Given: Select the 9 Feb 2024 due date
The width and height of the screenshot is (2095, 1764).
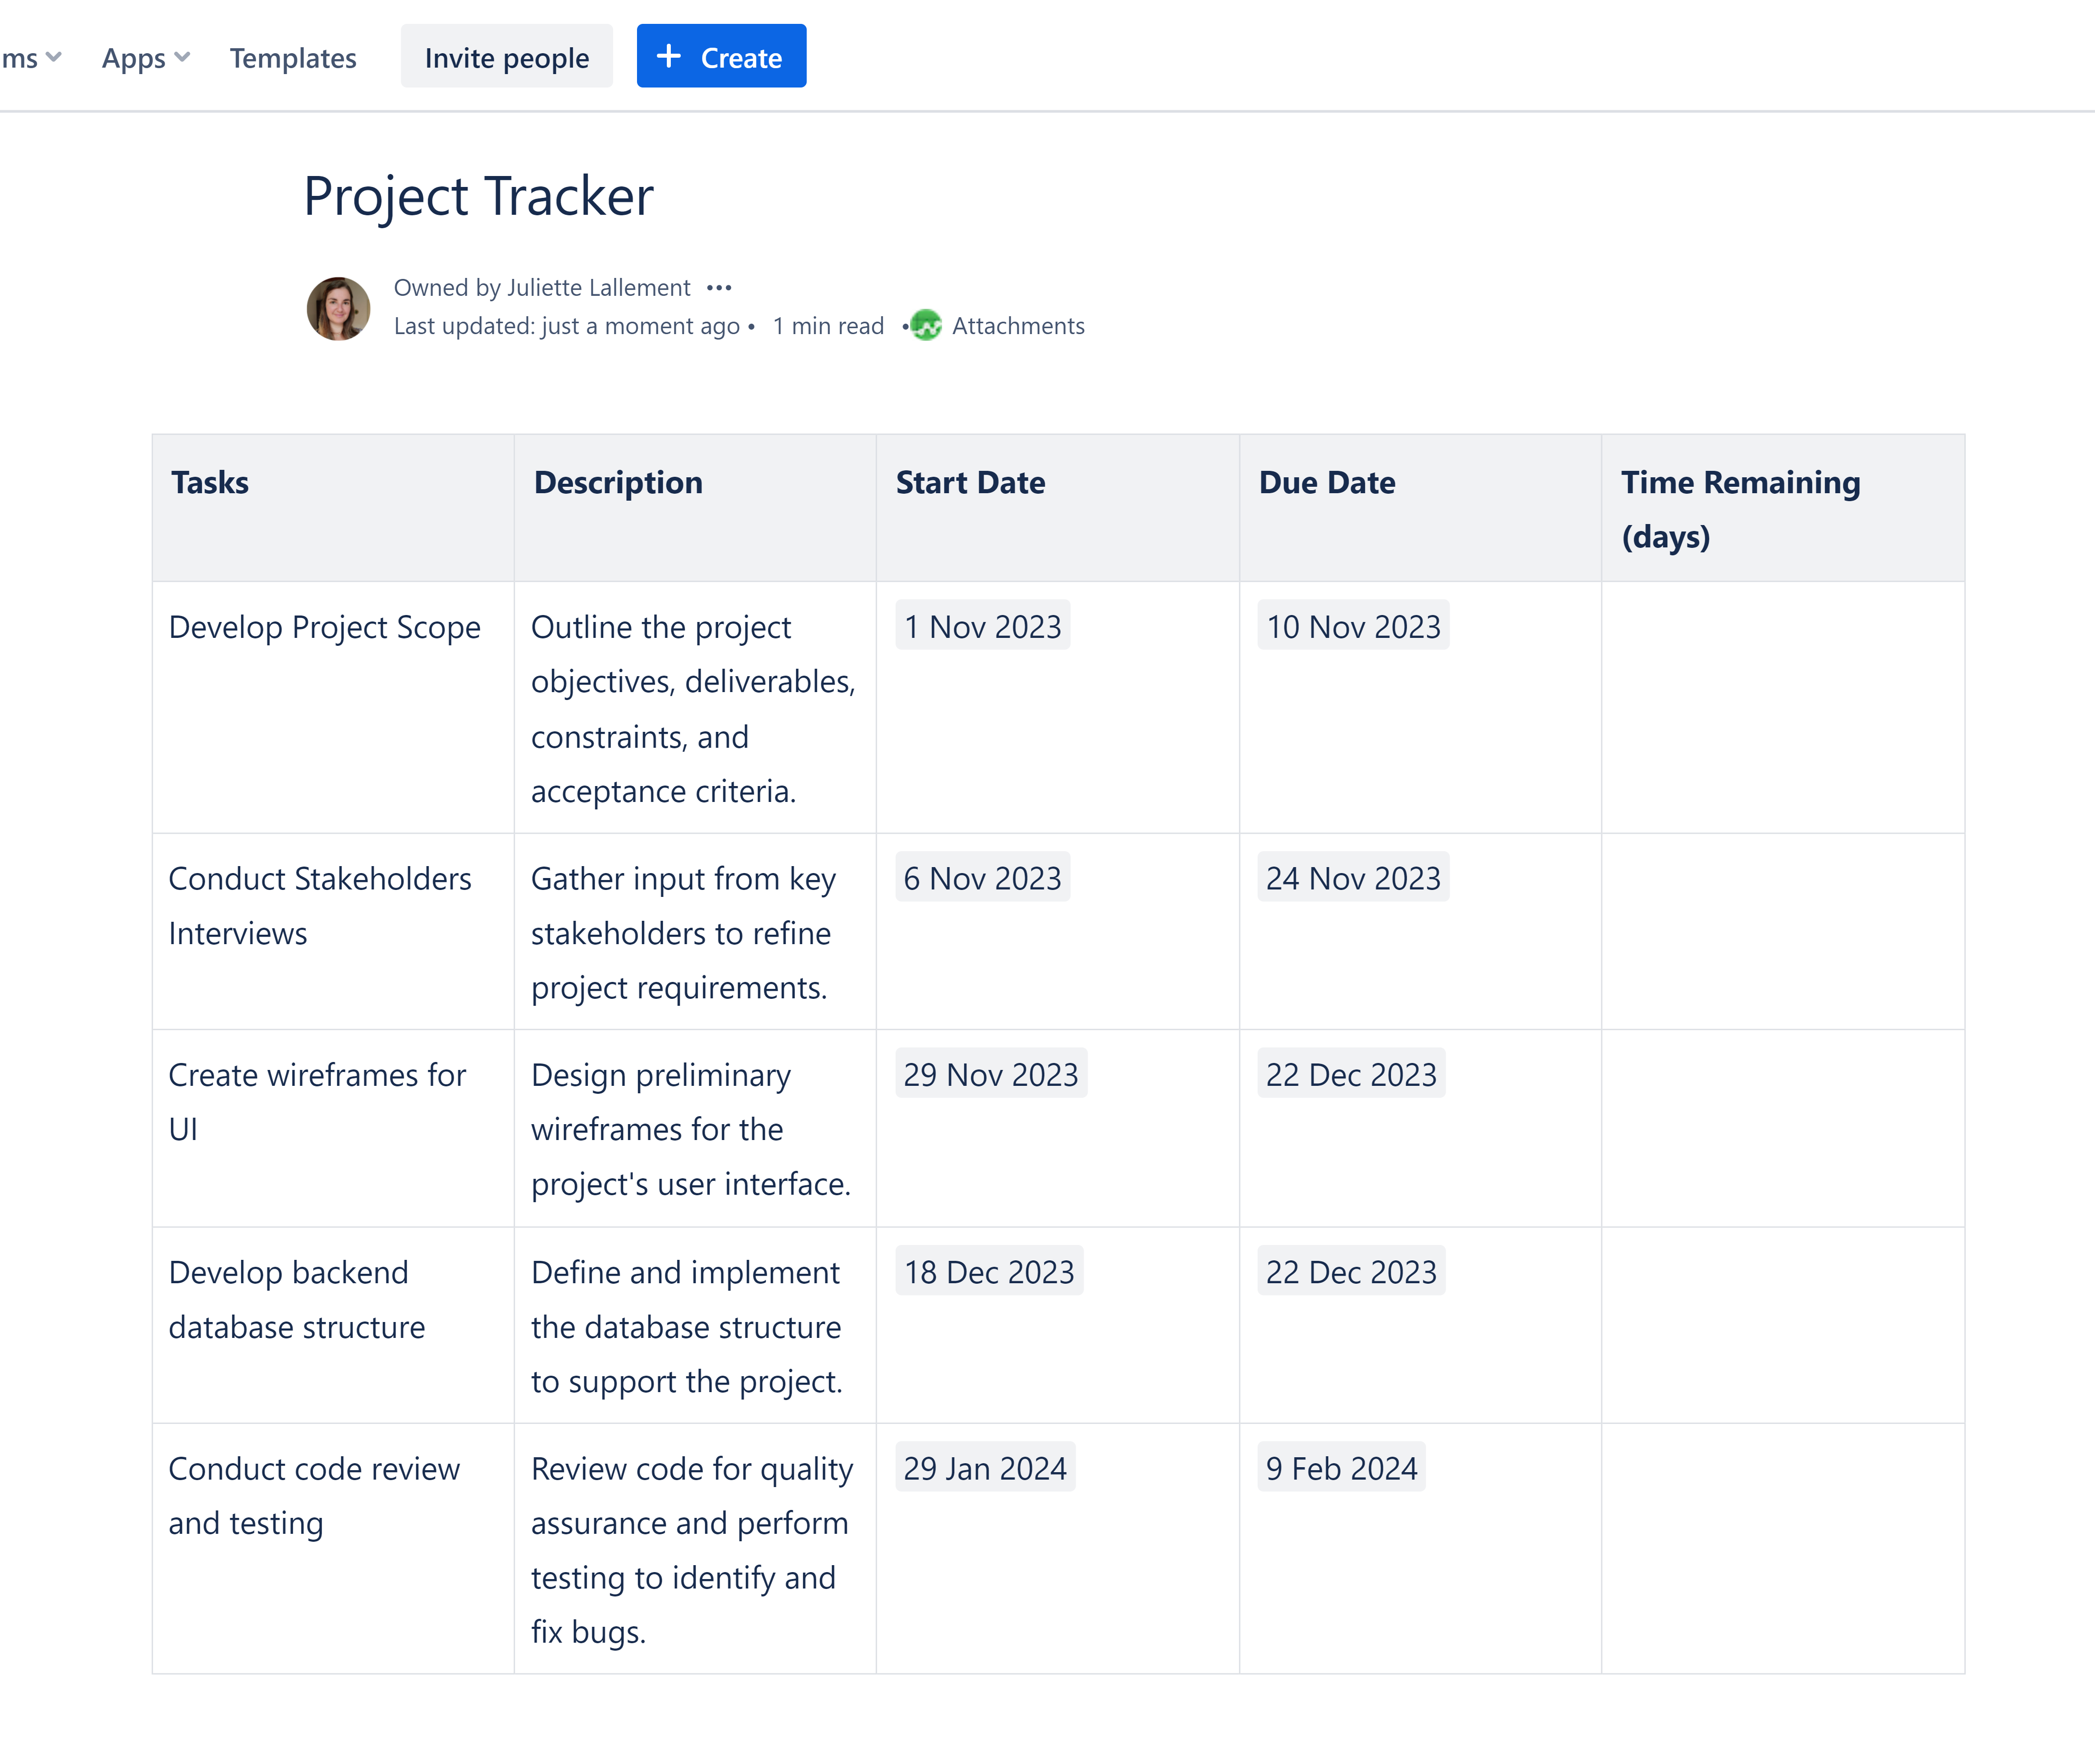Looking at the screenshot, I should (1340, 1468).
